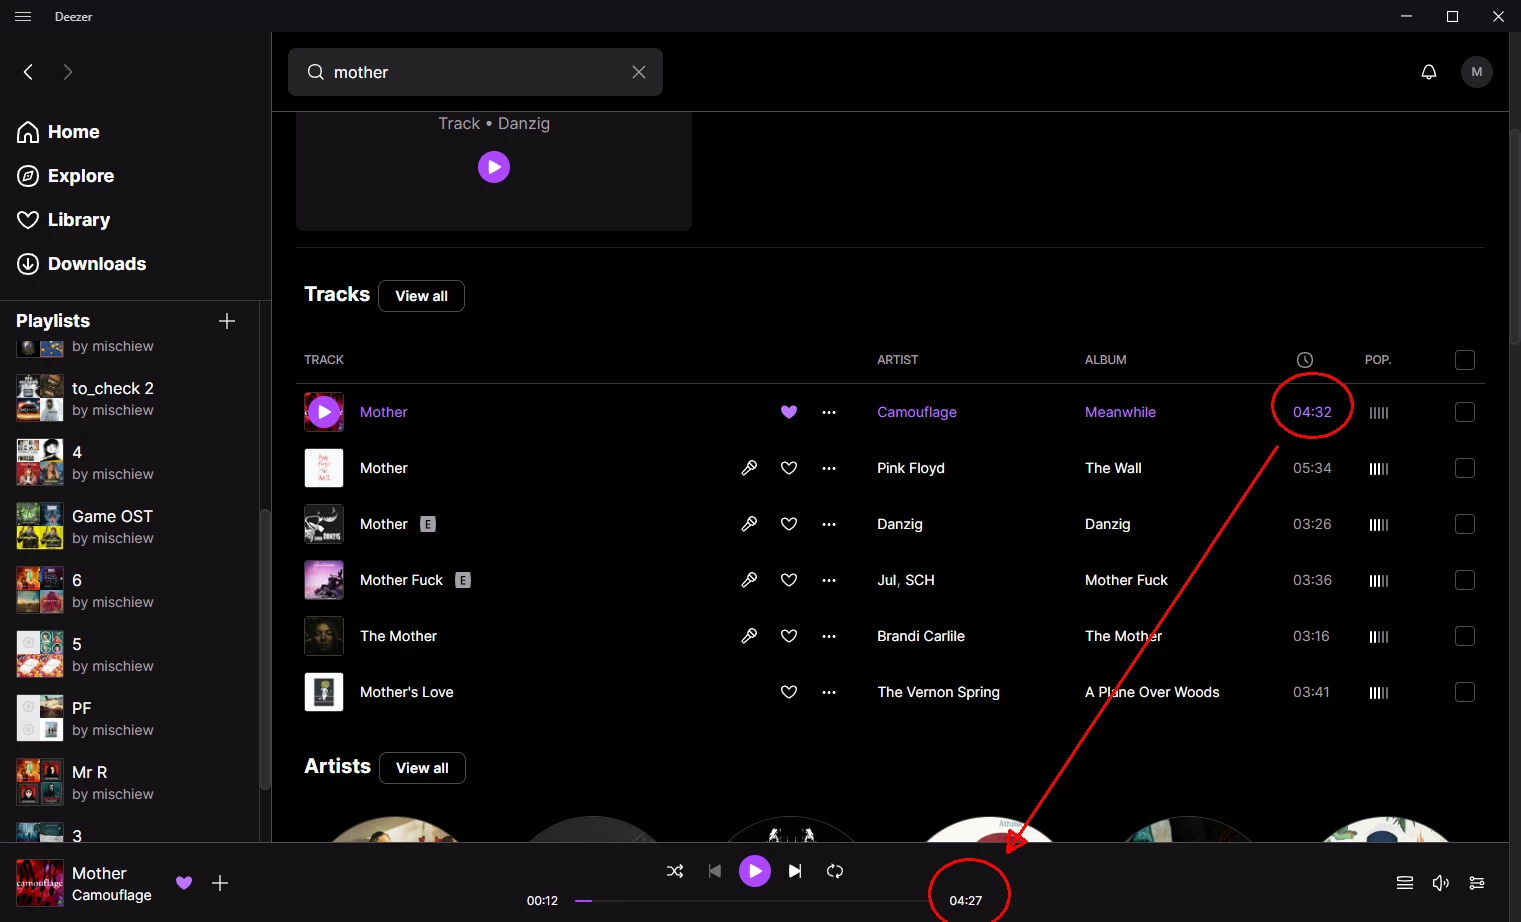Open the Brandi Carlile artist link
The height and width of the screenshot is (922, 1521).
coord(921,636)
